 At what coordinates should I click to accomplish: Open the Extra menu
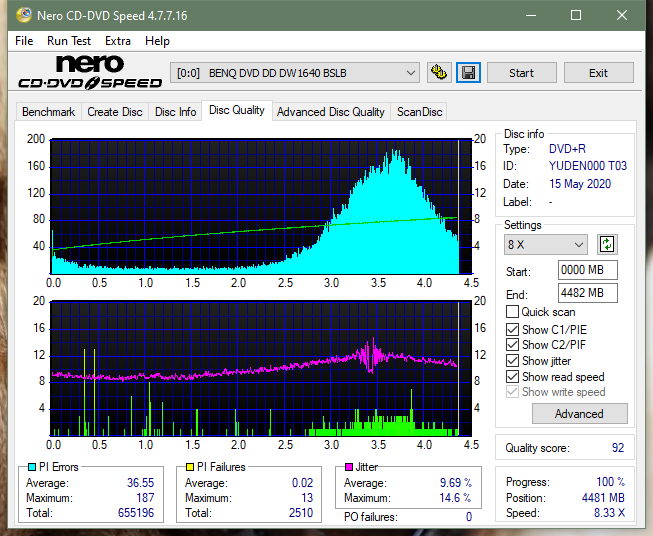(x=118, y=41)
